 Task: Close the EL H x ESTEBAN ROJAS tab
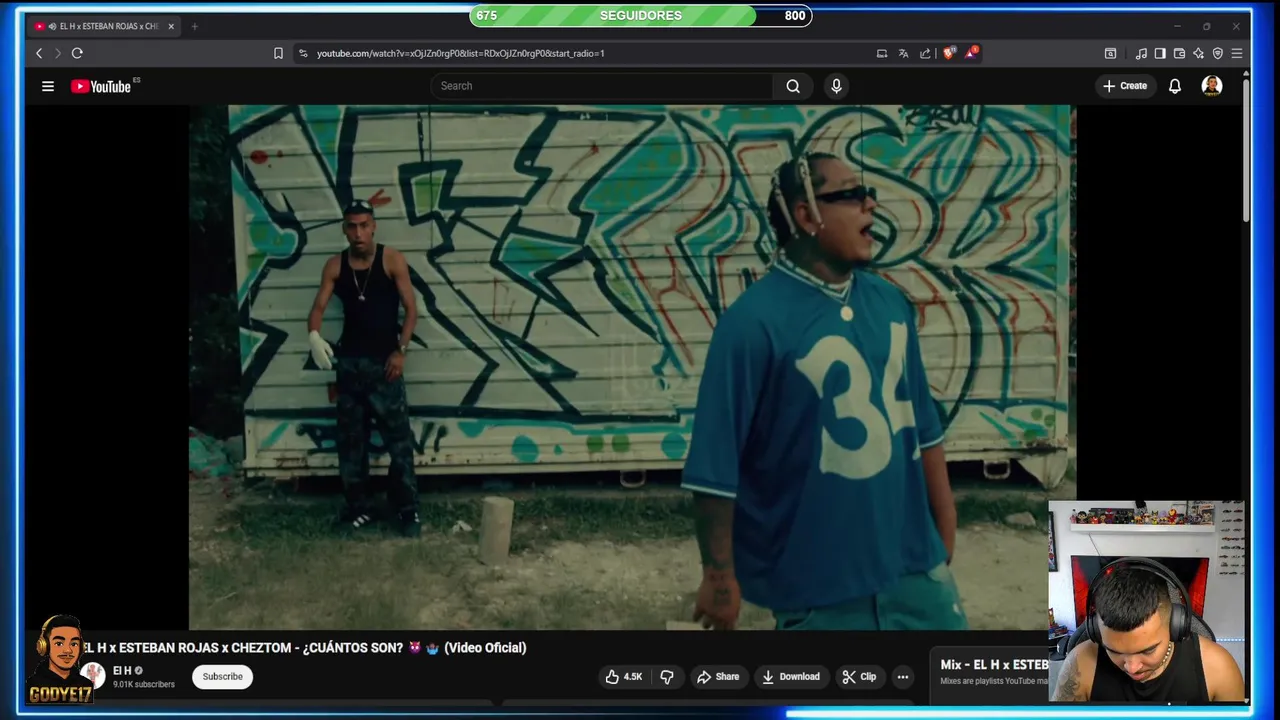click(x=171, y=26)
